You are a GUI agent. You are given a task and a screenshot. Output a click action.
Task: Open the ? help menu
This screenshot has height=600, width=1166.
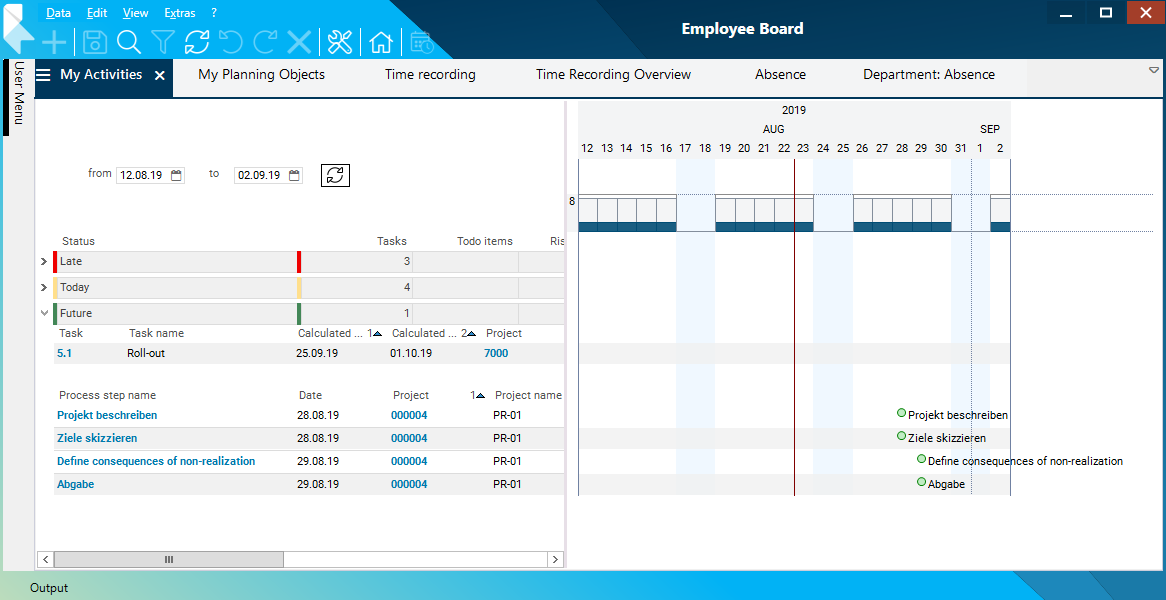pos(214,13)
